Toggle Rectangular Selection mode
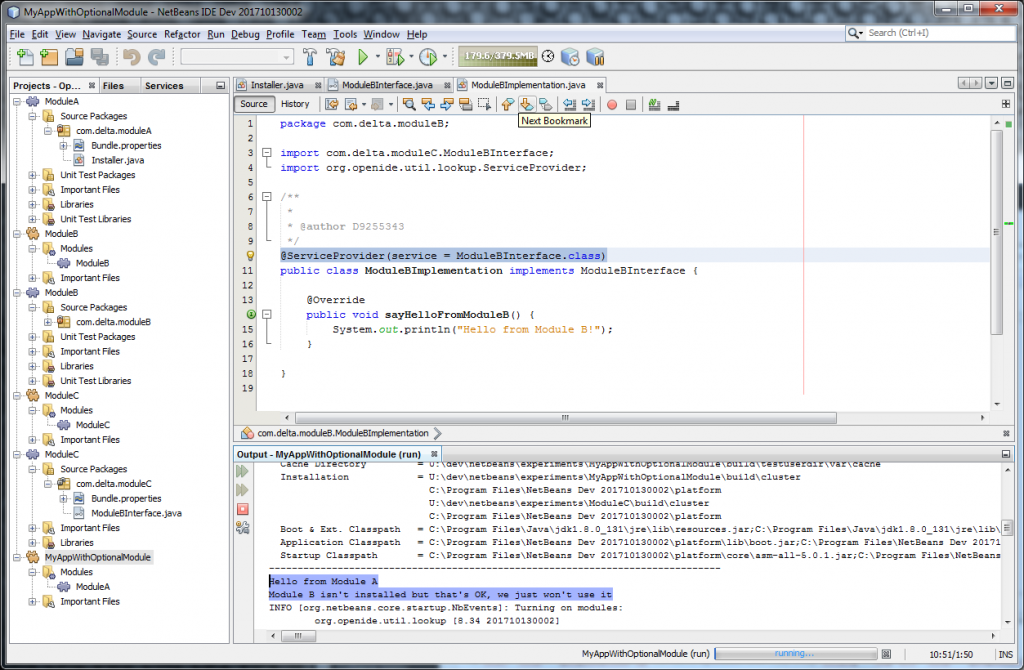Viewport: 1024px width, 670px height. (485, 104)
